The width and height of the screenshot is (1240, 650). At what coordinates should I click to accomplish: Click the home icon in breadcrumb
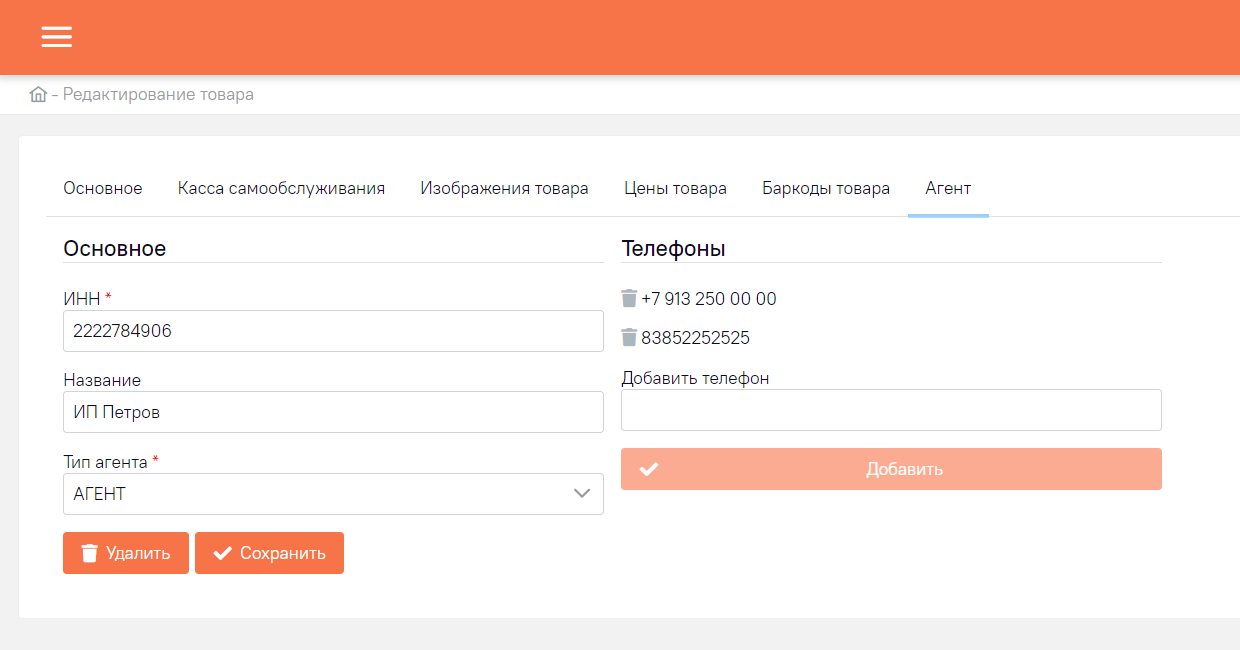click(38, 95)
